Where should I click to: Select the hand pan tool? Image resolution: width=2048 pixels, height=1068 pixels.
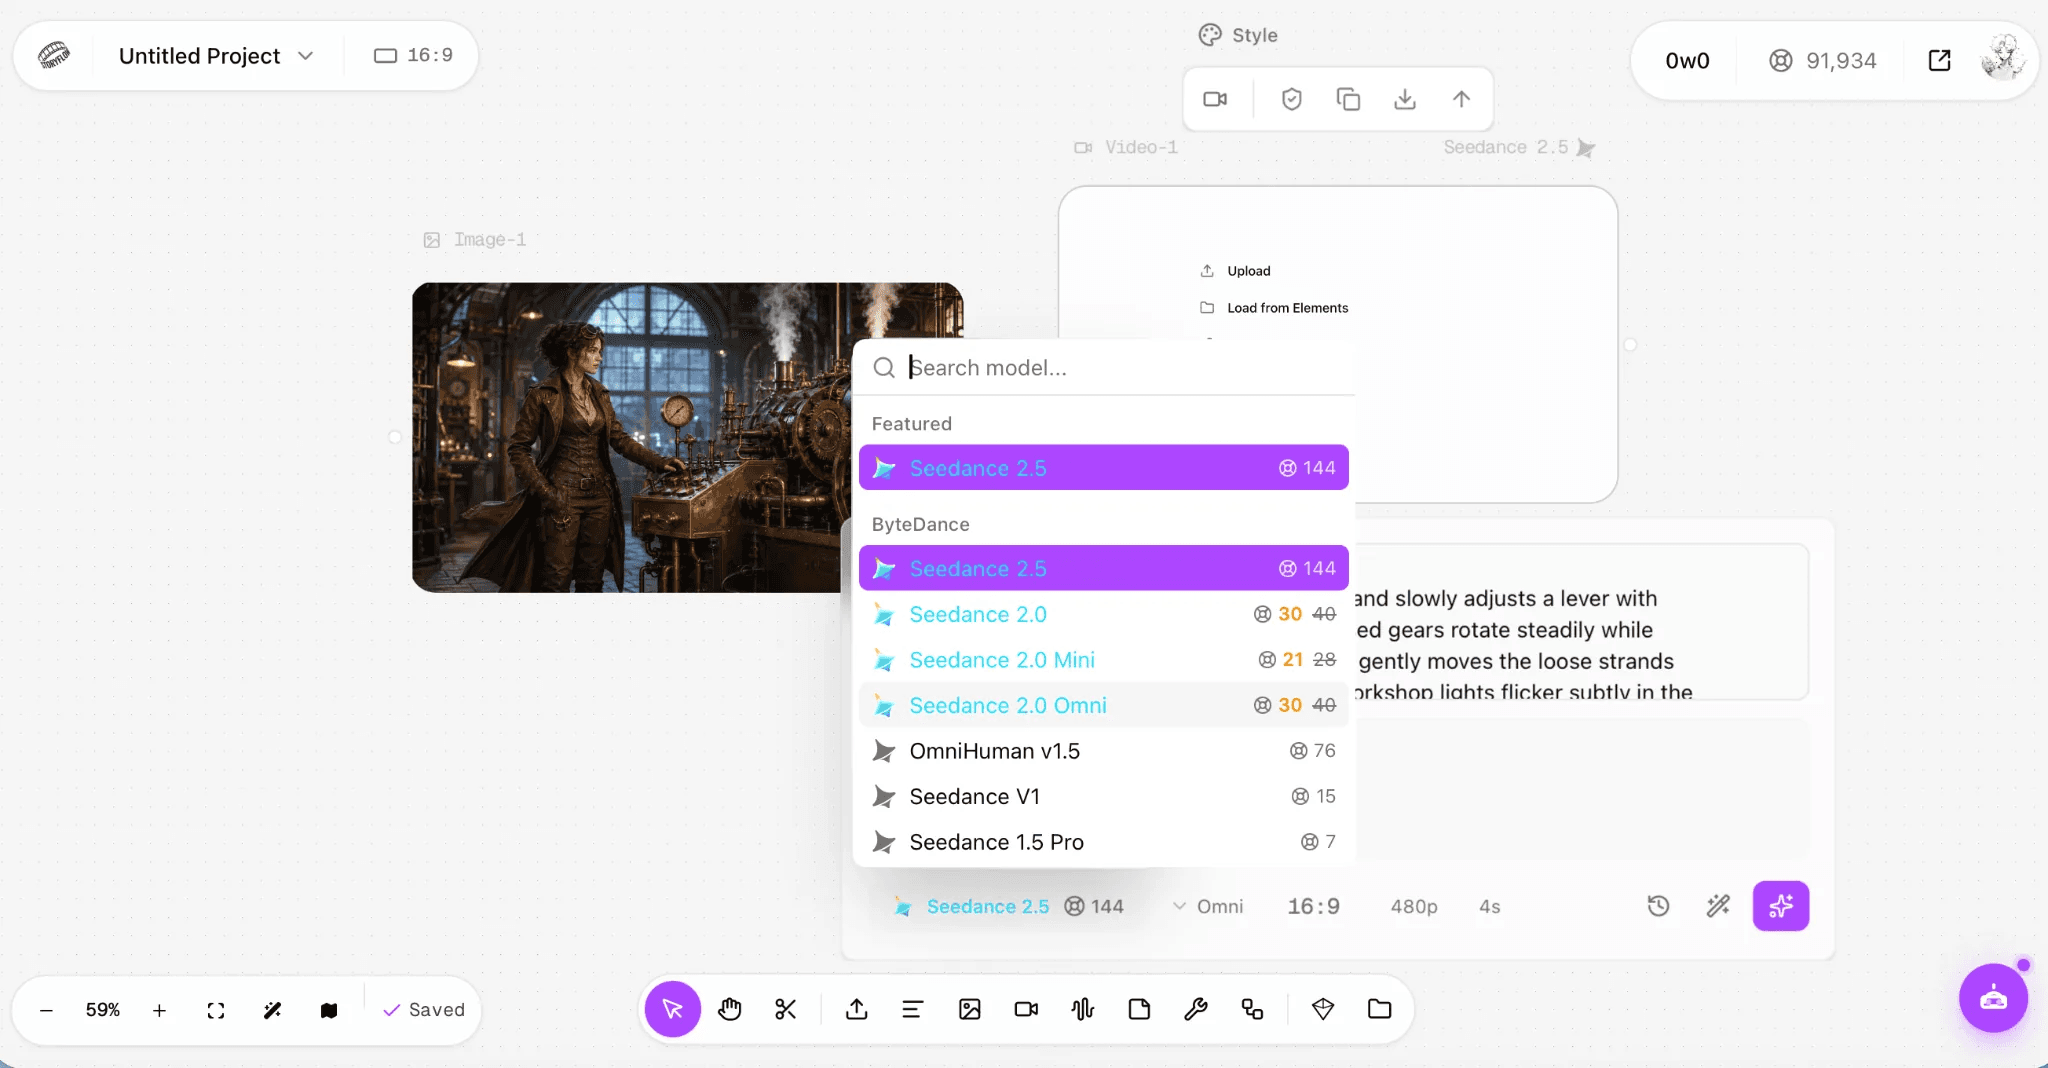point(730,1009)
